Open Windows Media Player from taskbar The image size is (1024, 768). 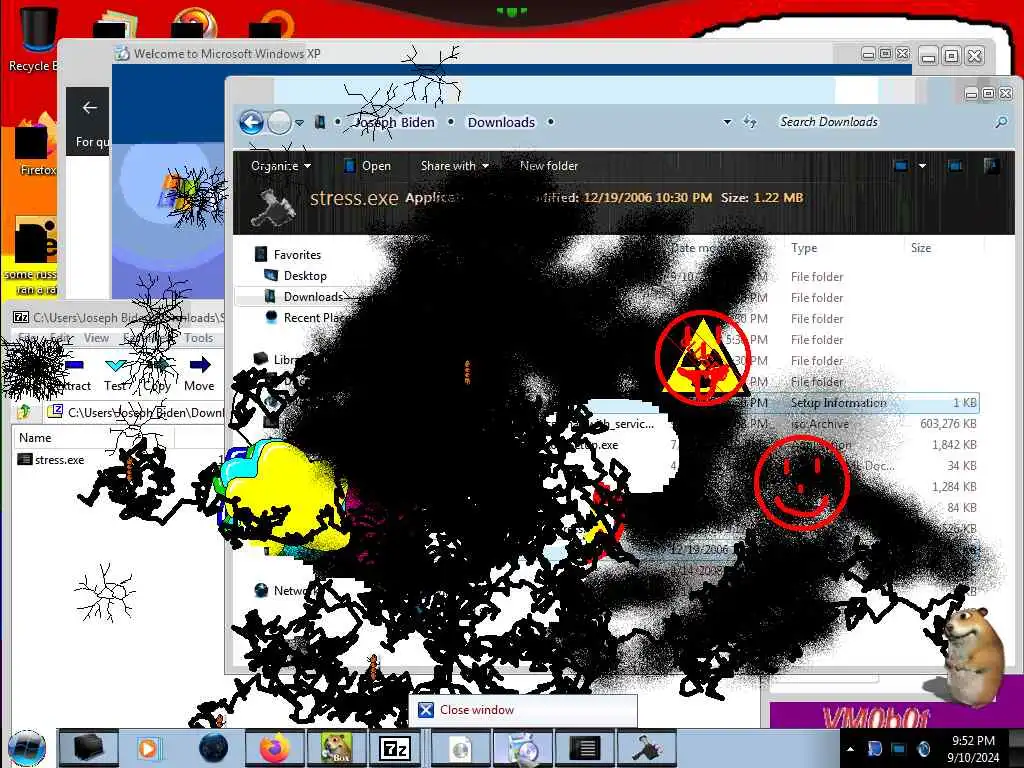point(148,748)
